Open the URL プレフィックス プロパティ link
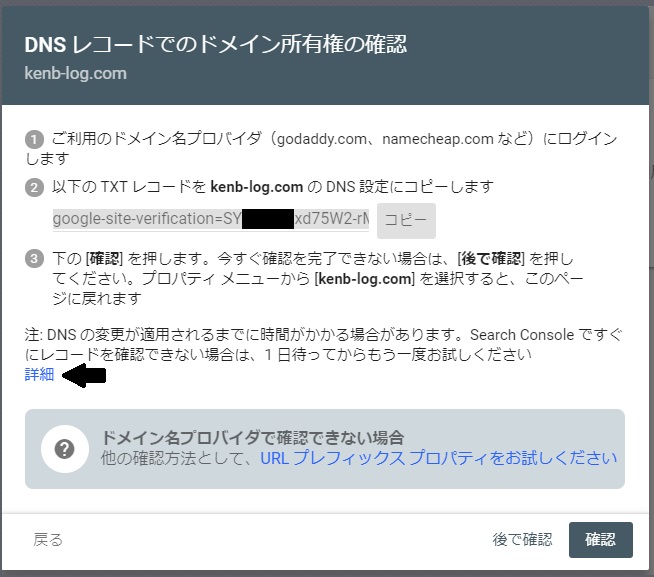 click(438, 458)
